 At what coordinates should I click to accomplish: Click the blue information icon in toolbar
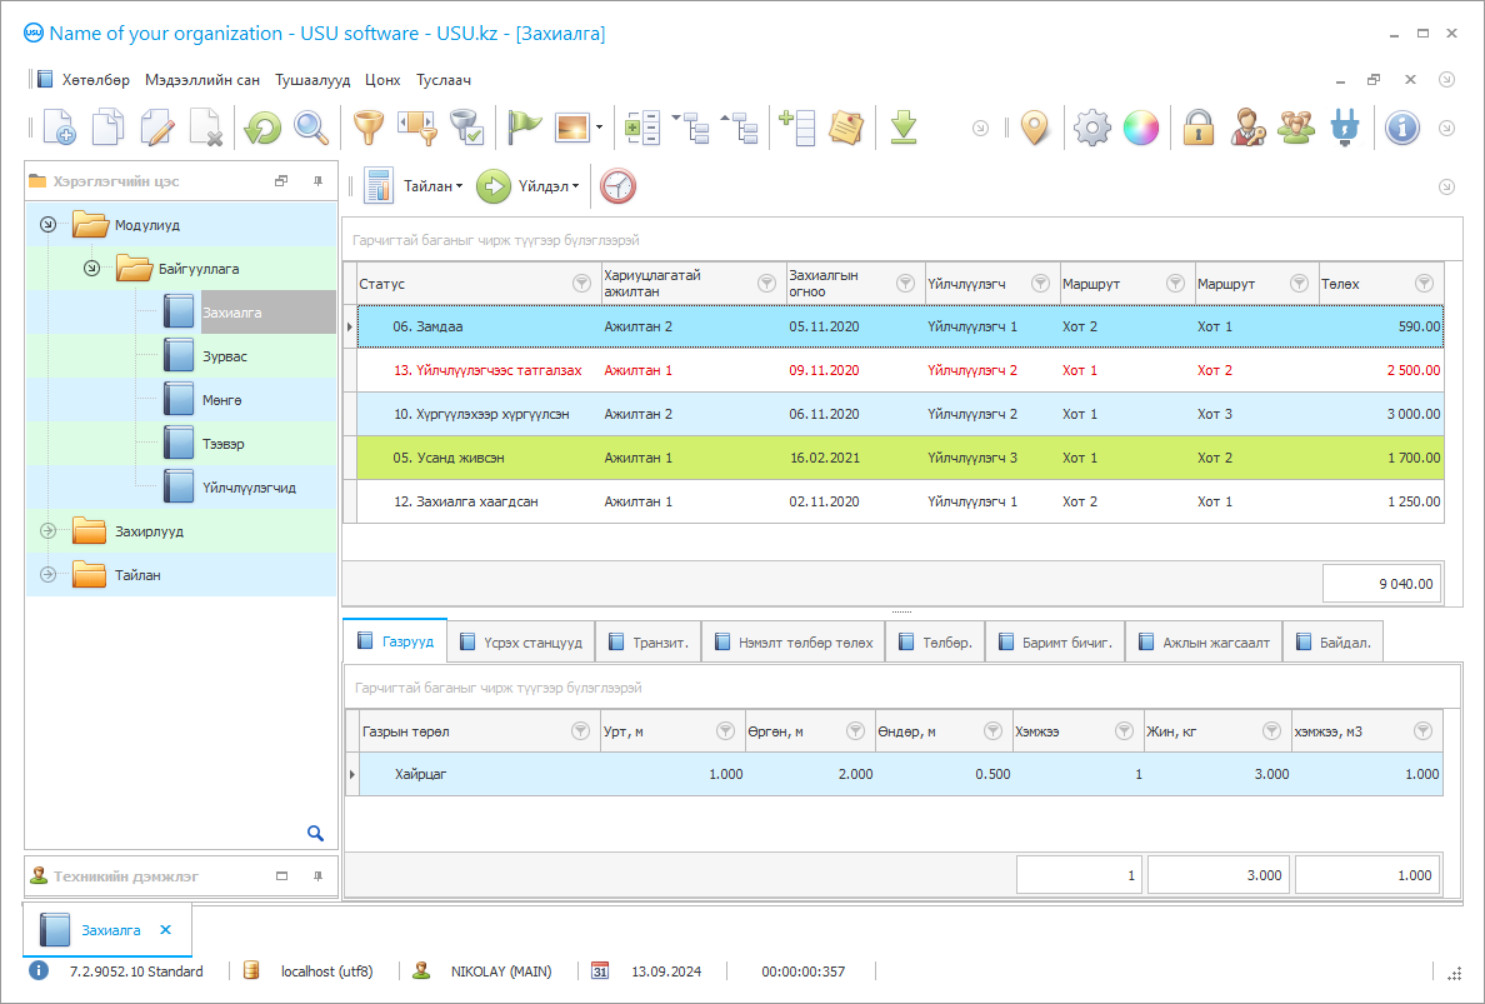pyautogui.click(x=1402, y=128)
